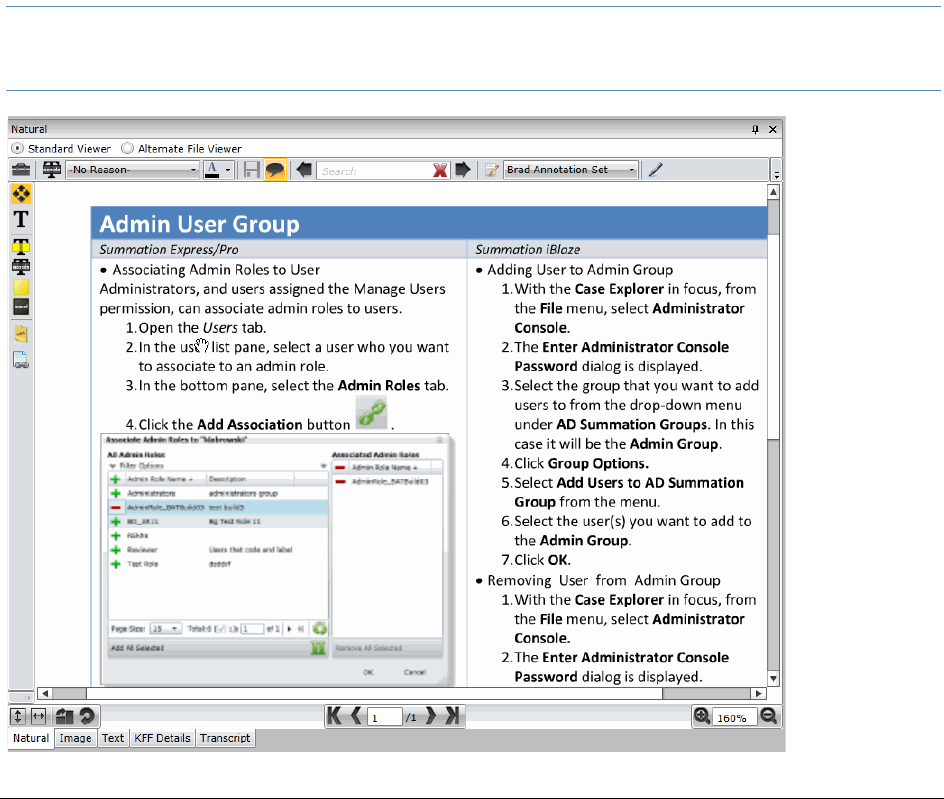The image size is (944, 799).
Task: Click the refresh rotate arrow icon
Action: coord(87,716)
